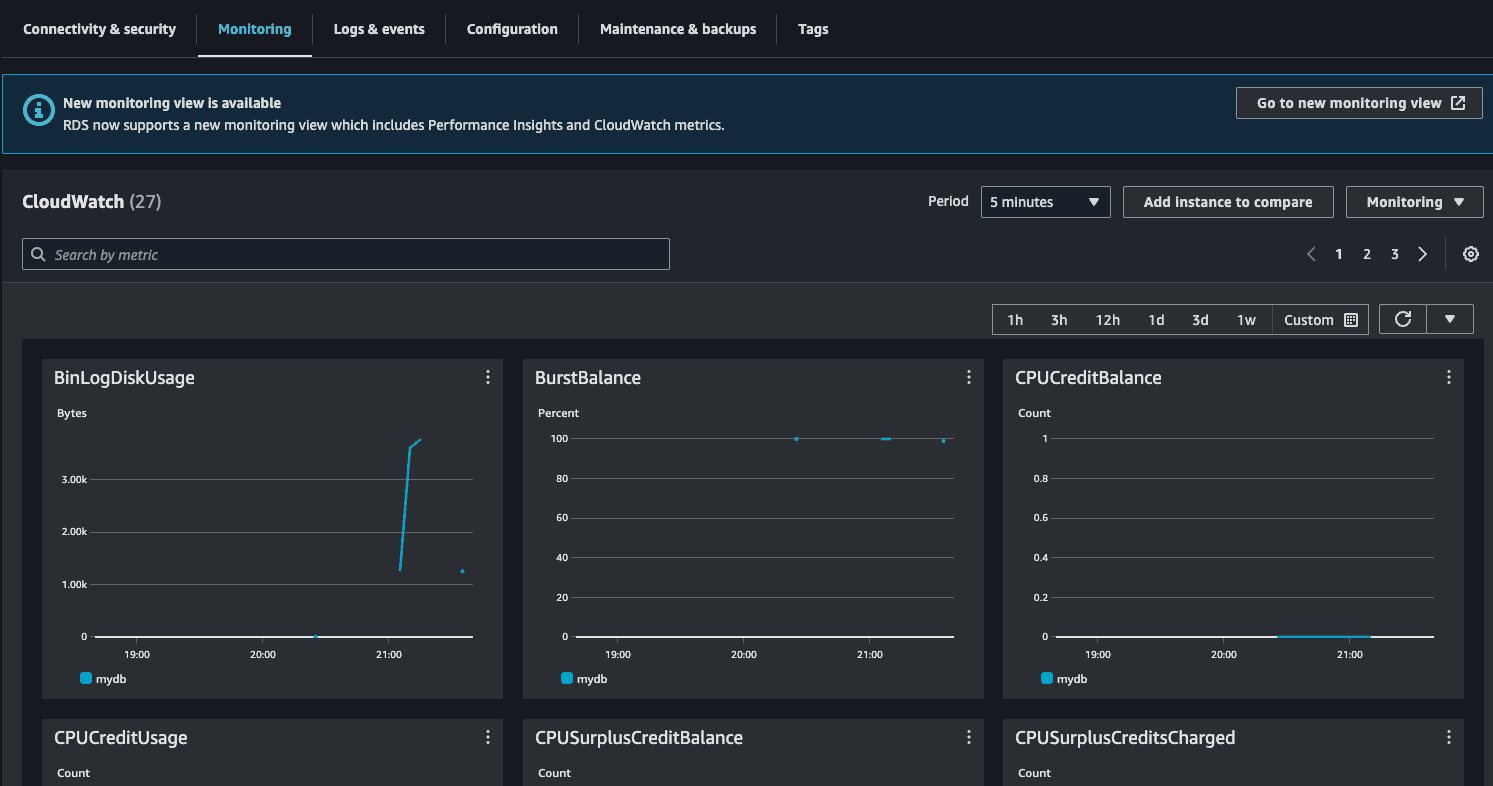
Task: Select the 1h time range
Action: (x=1015, y=319)
